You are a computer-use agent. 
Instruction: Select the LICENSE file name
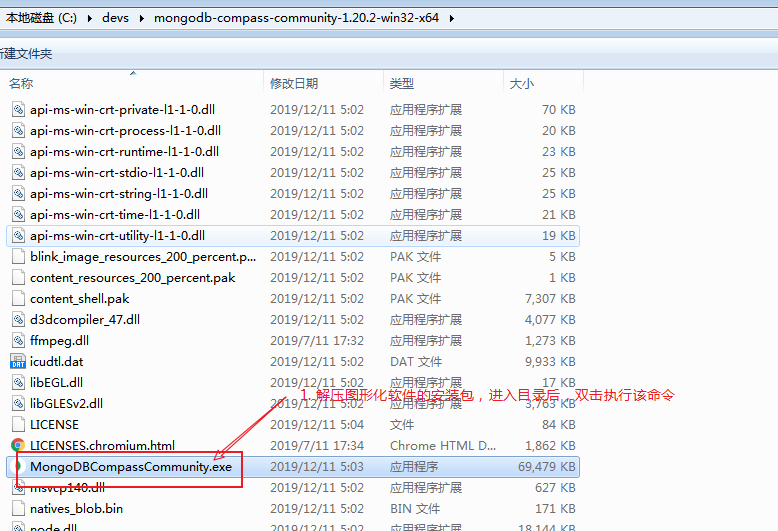[x=54, y=425]
